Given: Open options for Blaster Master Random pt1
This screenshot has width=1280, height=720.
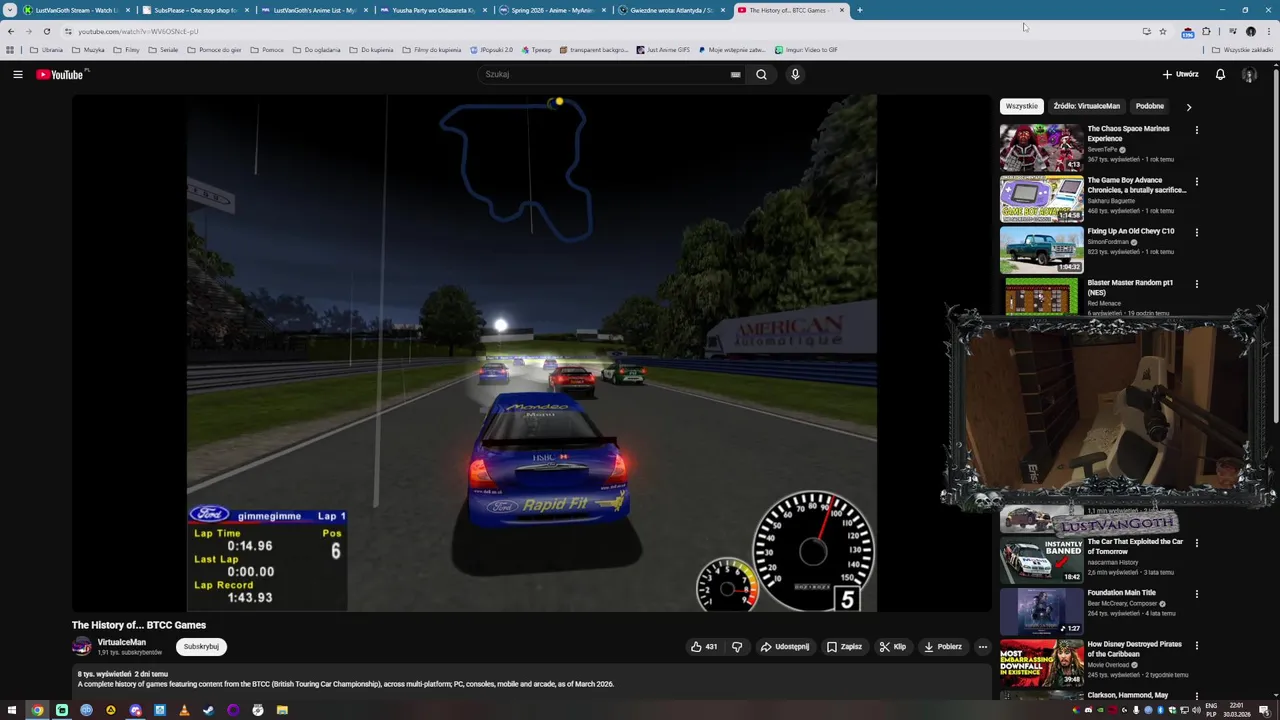Looking at the screenshot, I should pos(1196,284).
